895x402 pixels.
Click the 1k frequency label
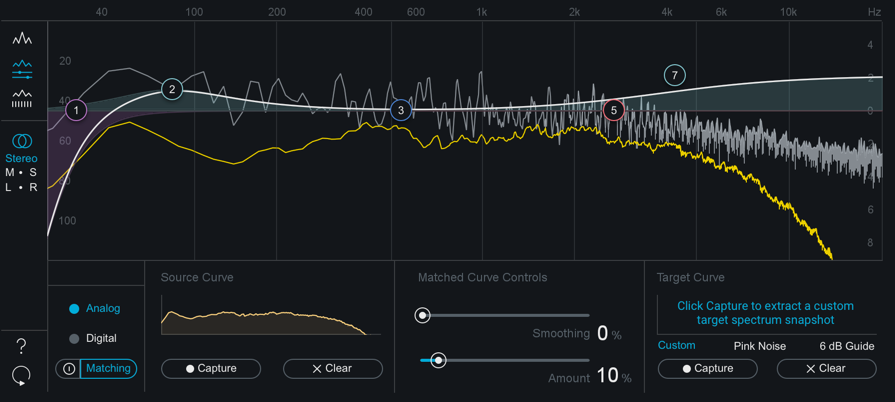tap(482, 12)
